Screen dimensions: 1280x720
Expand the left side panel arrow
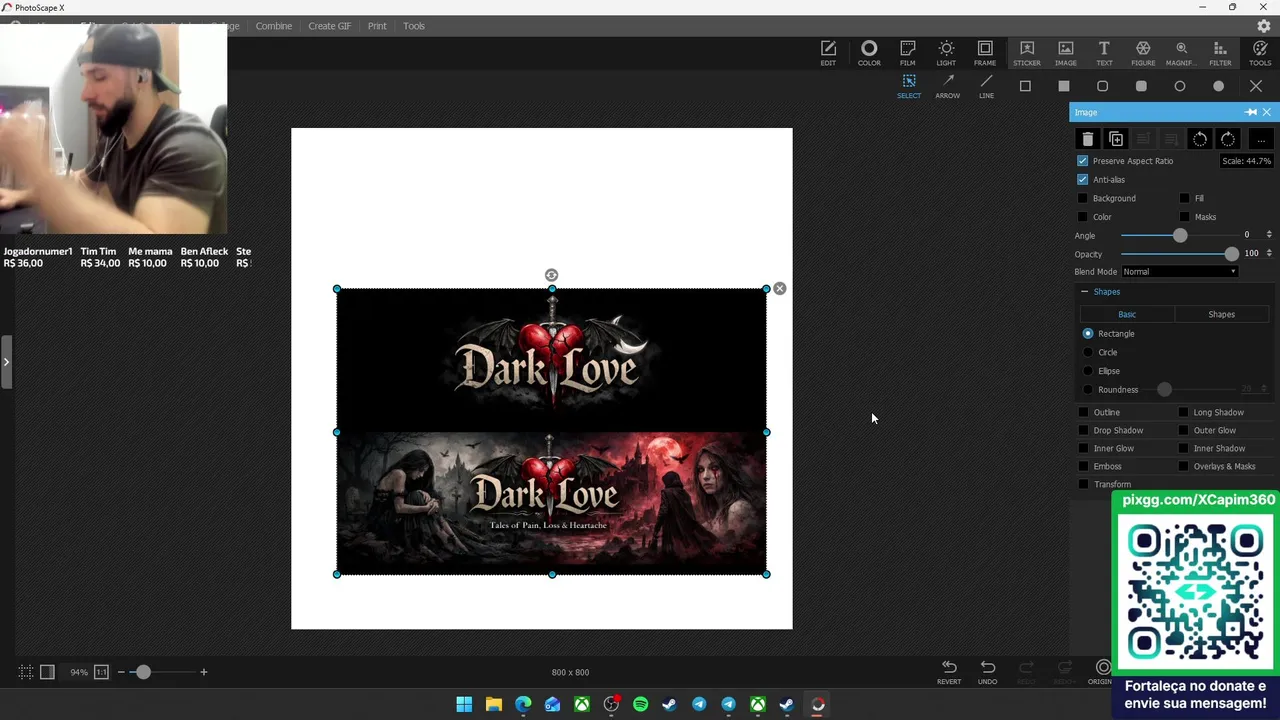[5, 361]
